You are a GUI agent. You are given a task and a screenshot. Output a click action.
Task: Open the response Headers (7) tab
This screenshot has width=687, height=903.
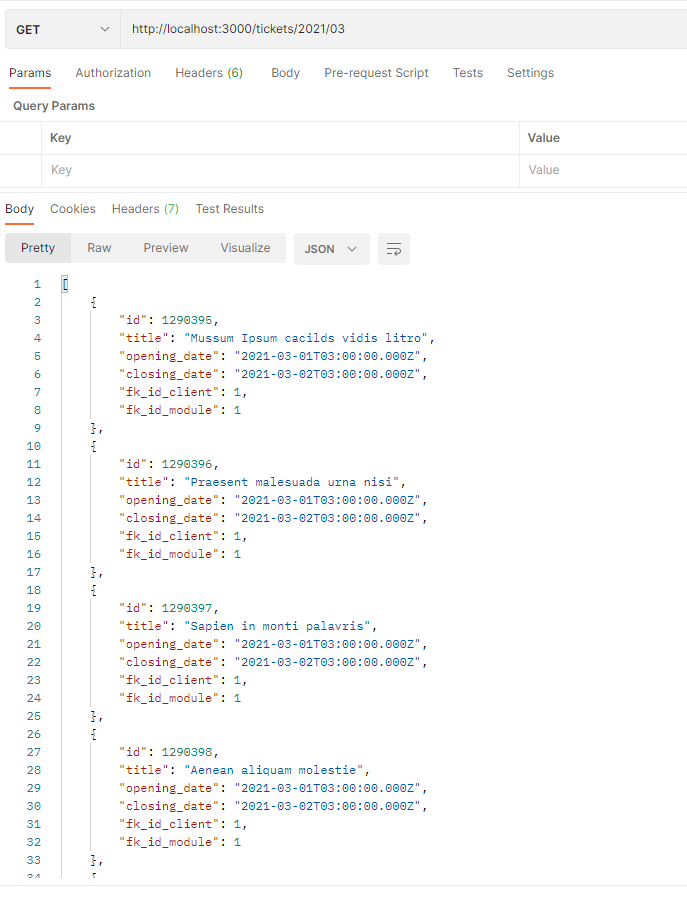[144, 208]
